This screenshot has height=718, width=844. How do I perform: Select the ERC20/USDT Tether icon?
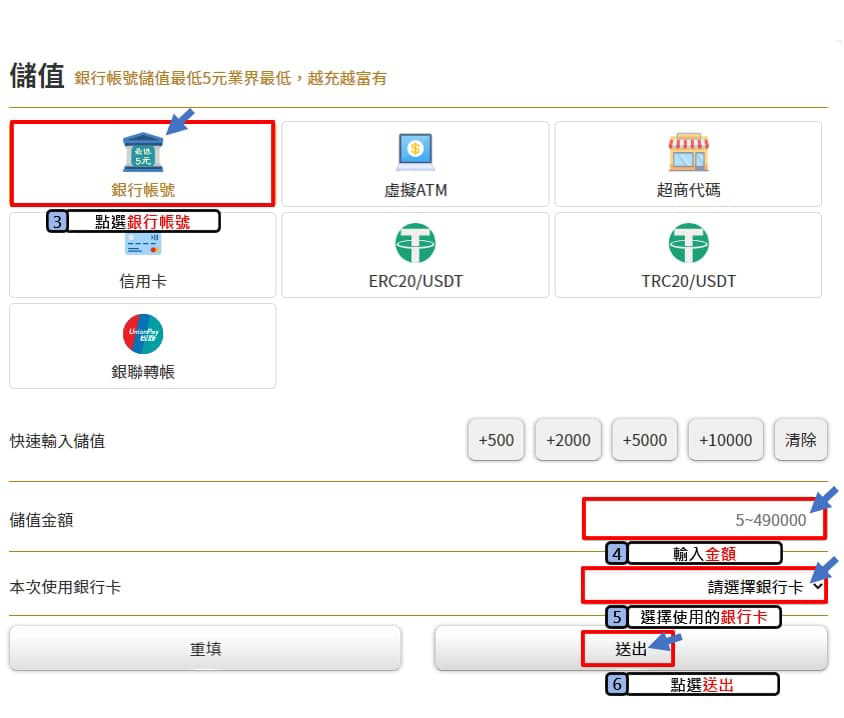pos(415,243)
